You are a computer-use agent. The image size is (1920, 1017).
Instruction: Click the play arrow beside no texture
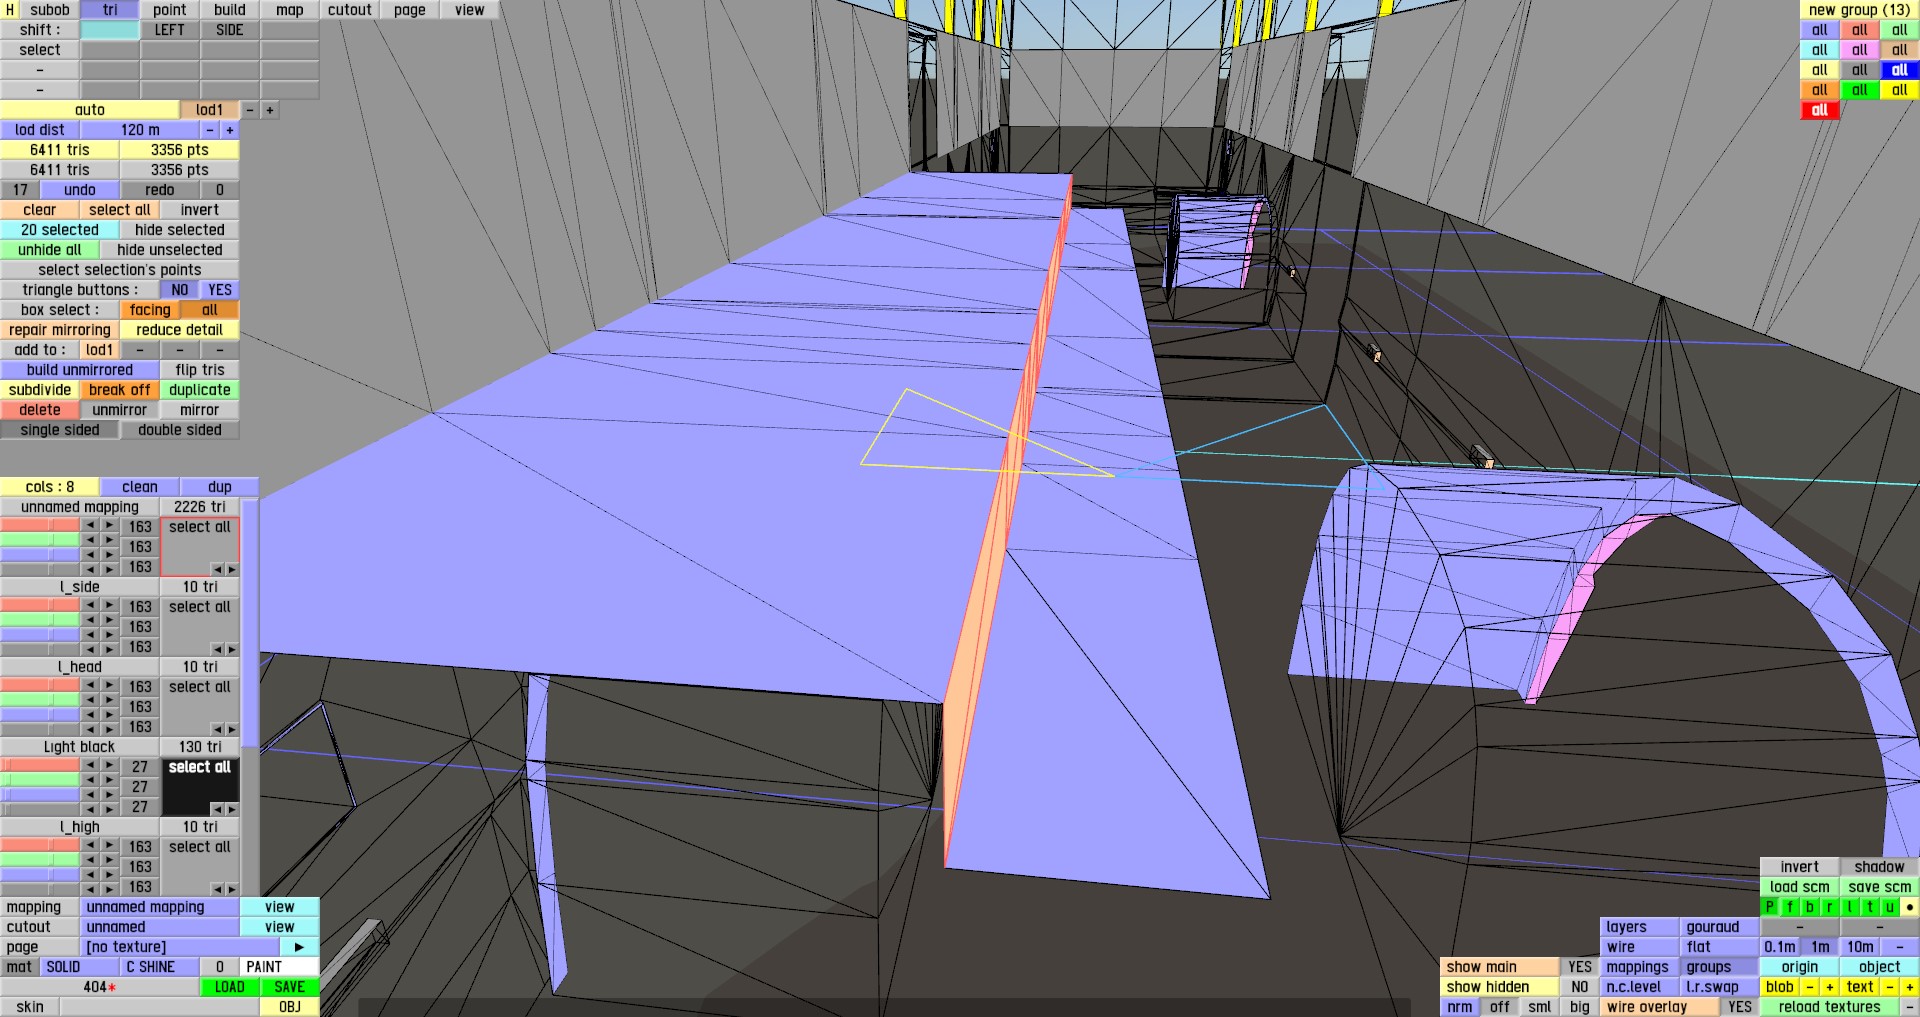(x=299, y=947)
